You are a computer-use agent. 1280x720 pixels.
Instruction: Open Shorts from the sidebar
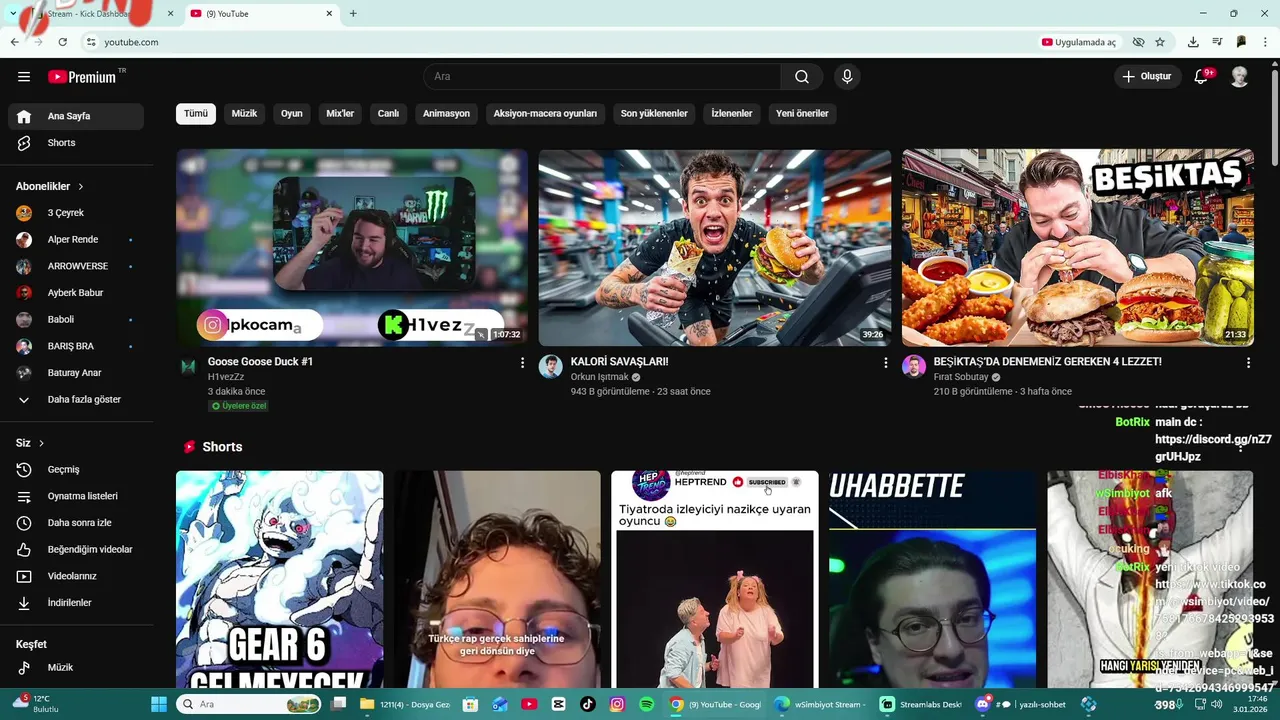click(76, 143)
